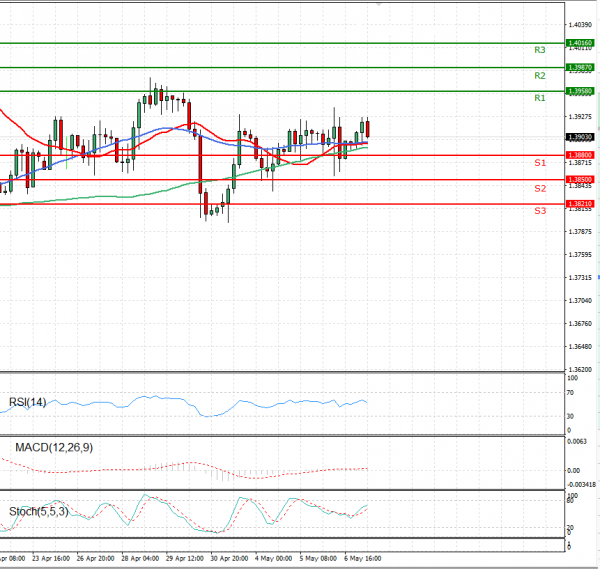The image size is (600, 569).
Task: Click the 1.39275 price axis value
Action: tap(580, 117)
